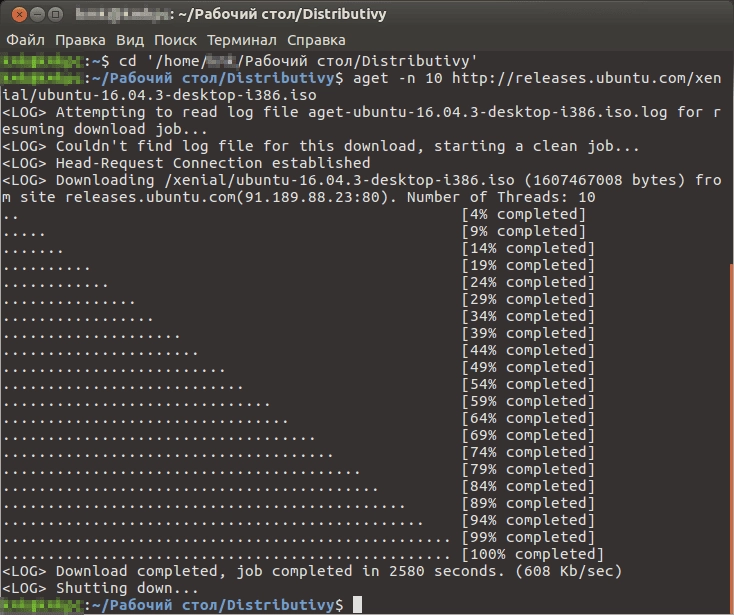Close the terminal window

click(x=19, y=15)
